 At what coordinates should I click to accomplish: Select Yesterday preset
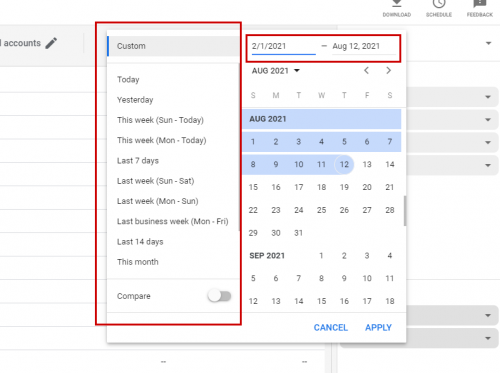click(x=135, y=100)
